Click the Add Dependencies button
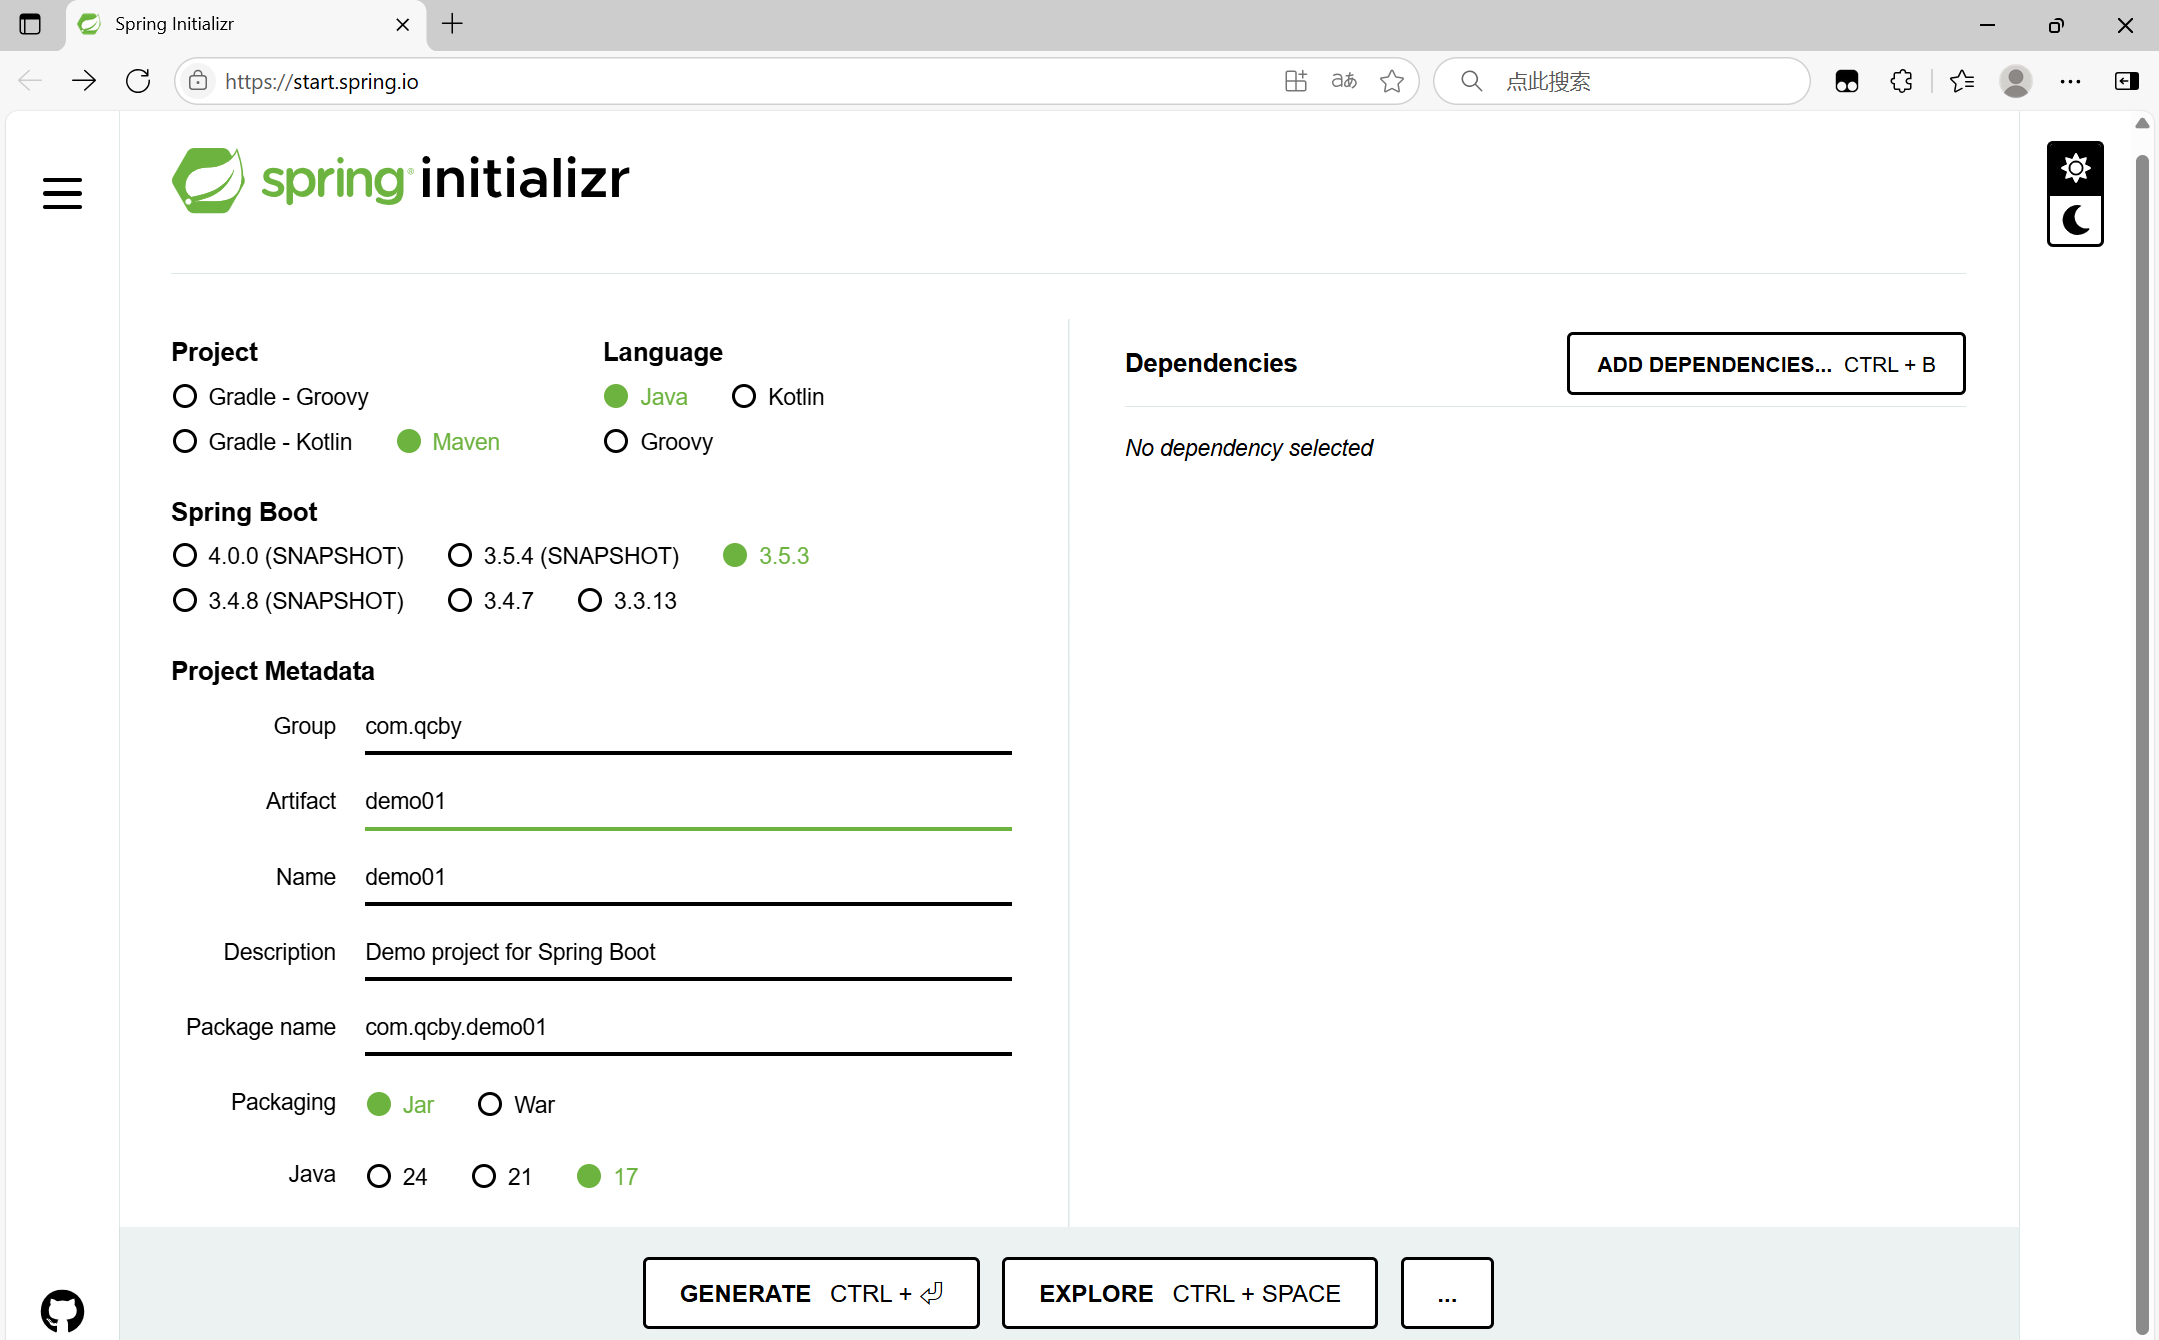Viewport: 2159px width, 1340px height. point(1766,364)
